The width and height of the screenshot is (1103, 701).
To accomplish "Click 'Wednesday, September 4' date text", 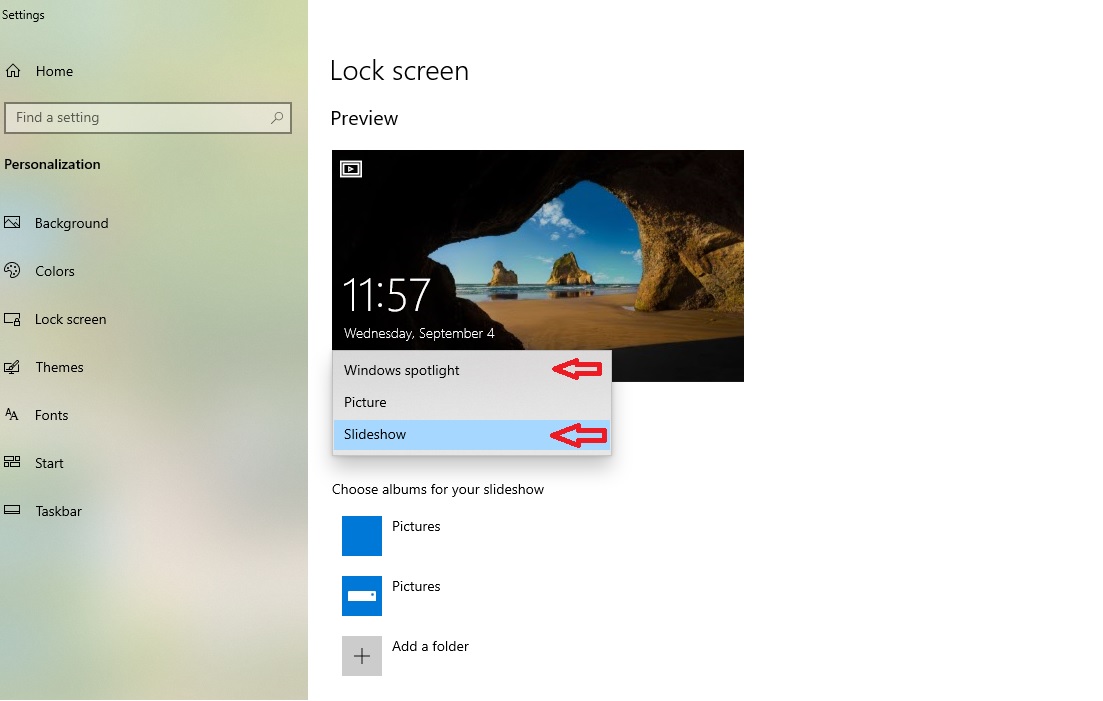I will click(x=419, y=333).
